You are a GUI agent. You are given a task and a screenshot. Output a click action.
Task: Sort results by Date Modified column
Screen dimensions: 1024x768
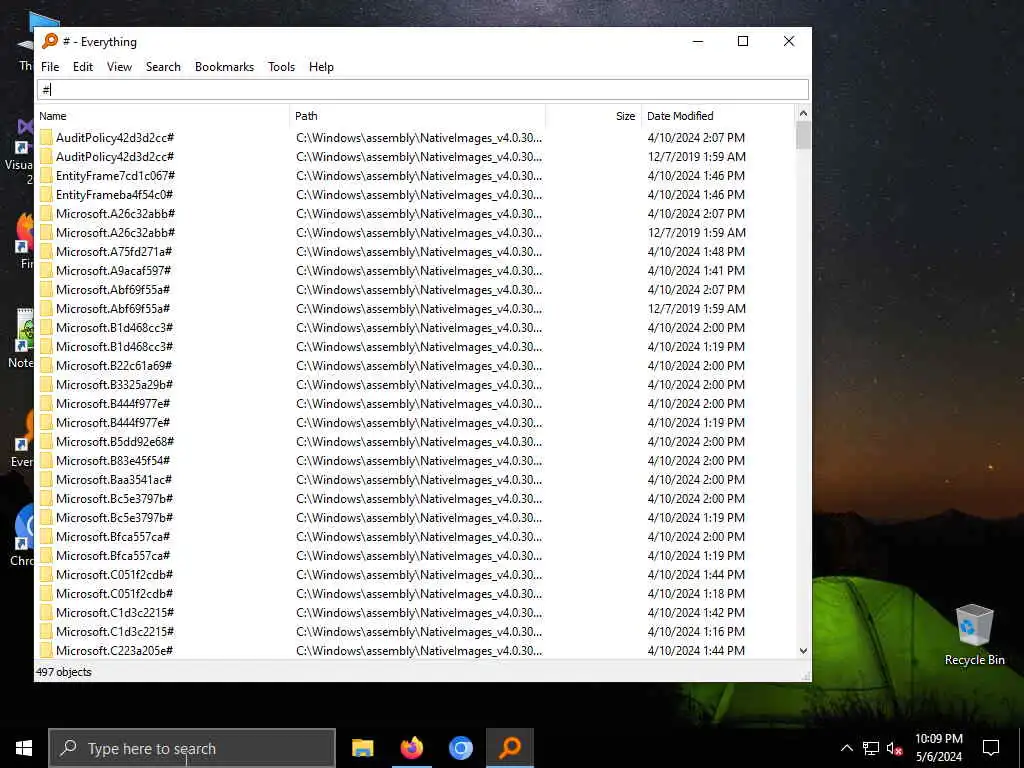(x=718, y=116)
